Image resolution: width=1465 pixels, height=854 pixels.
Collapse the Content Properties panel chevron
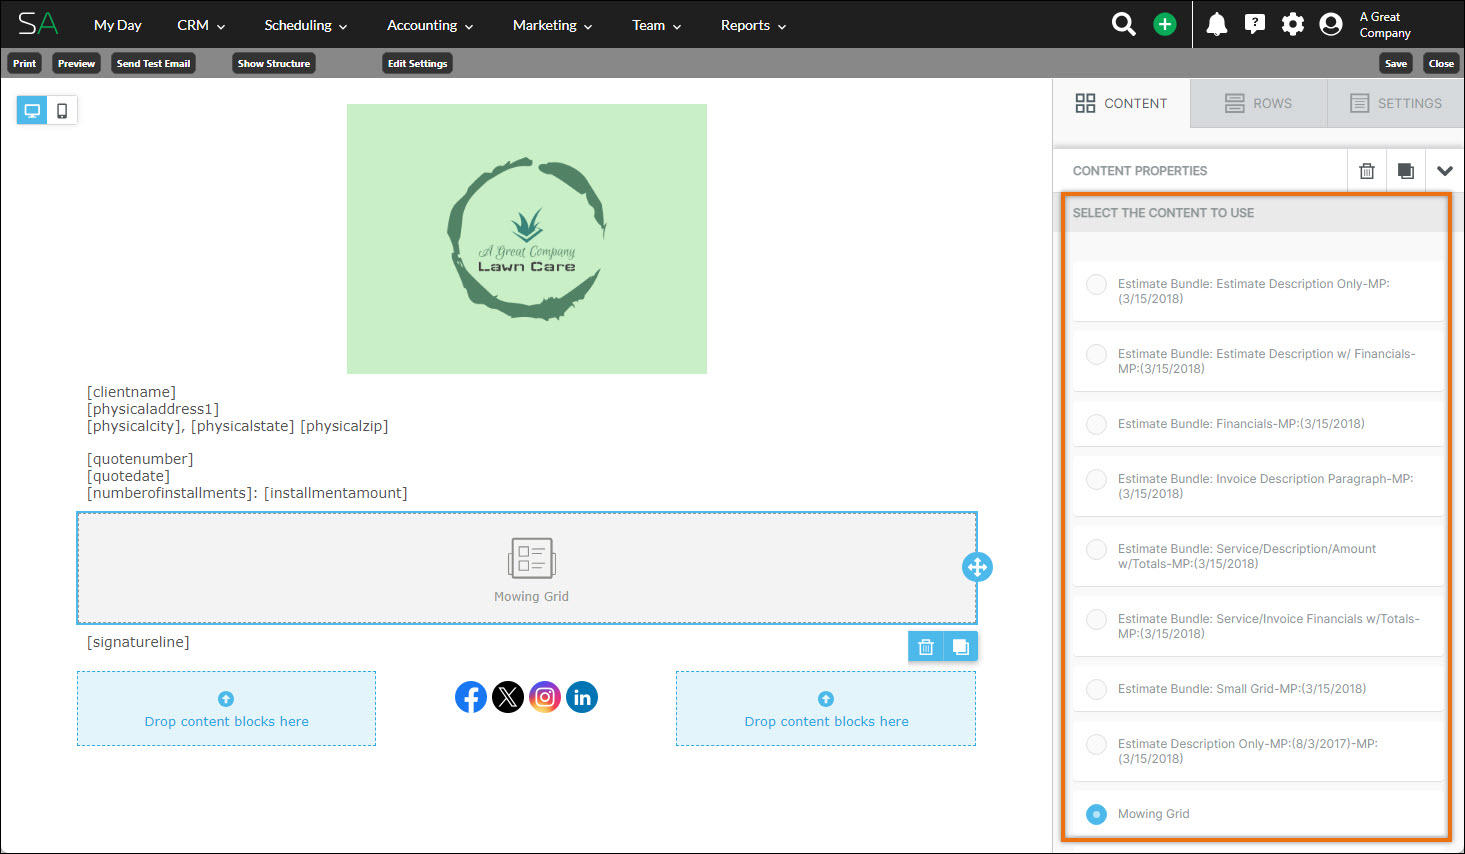(x=1444, y=170)
